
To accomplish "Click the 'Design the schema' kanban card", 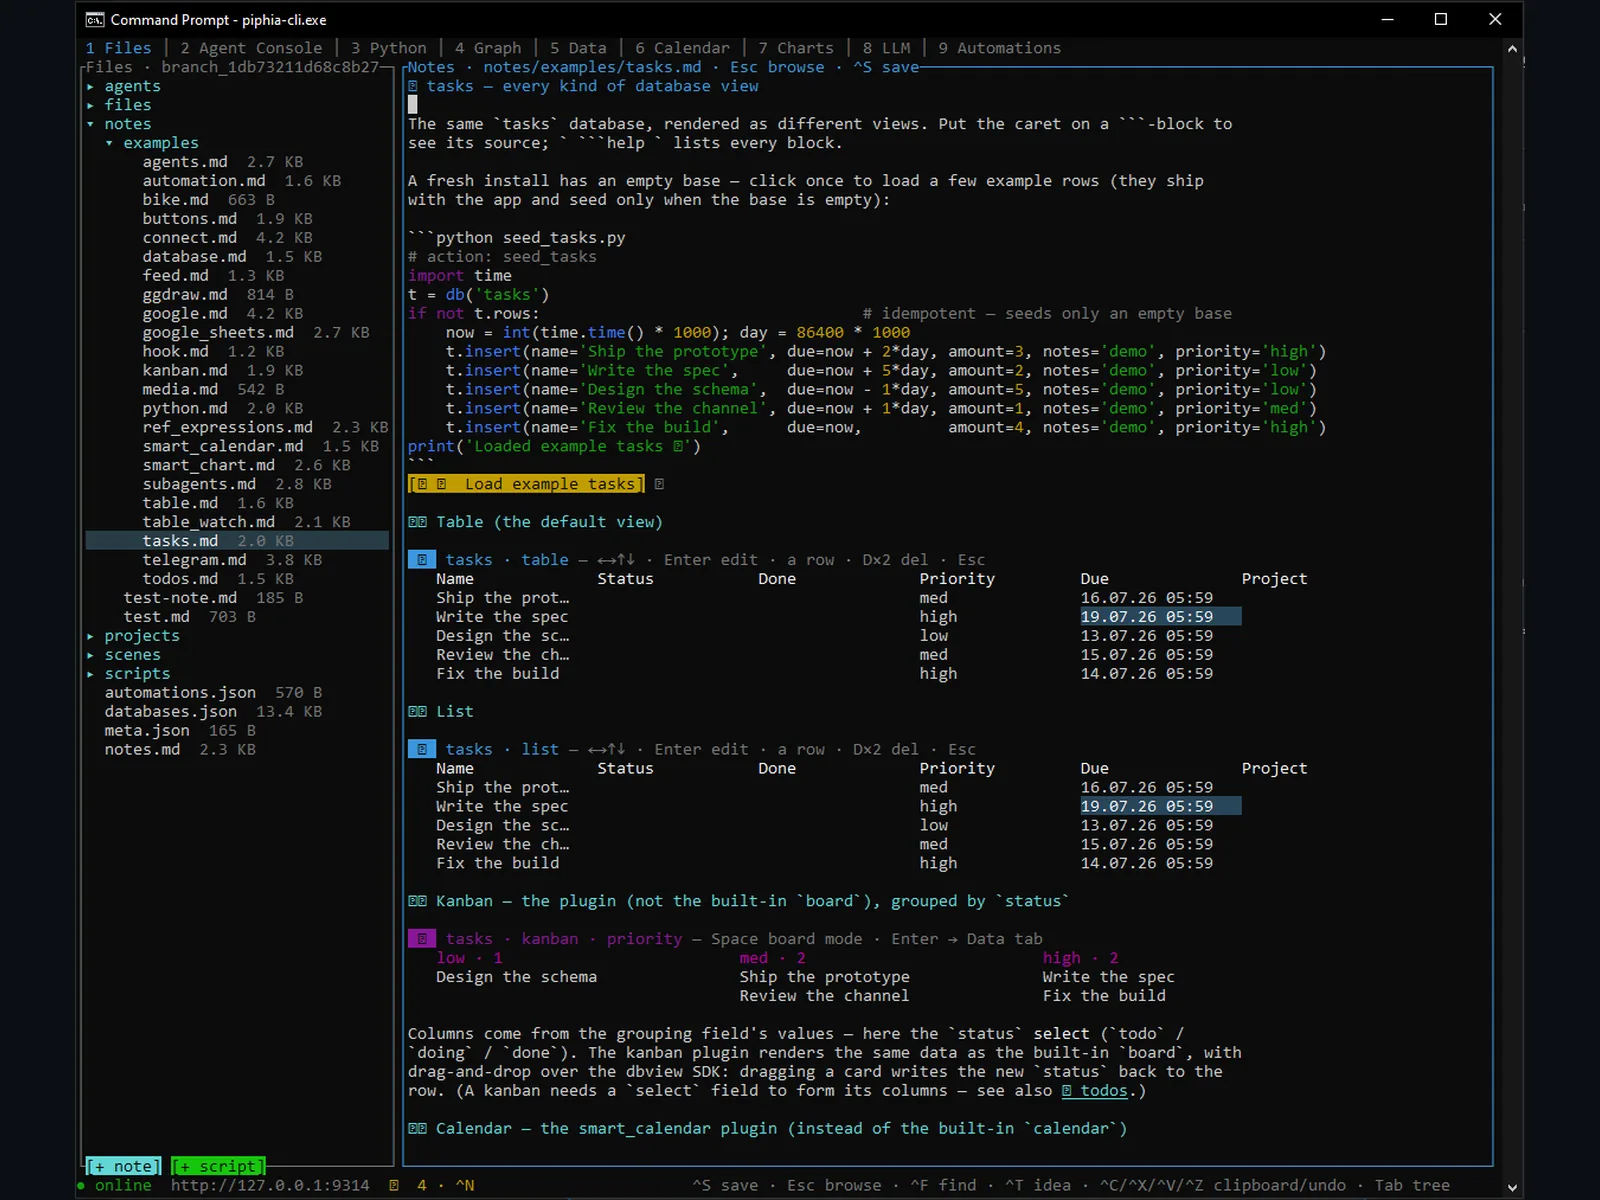I will tap(516, 977).
